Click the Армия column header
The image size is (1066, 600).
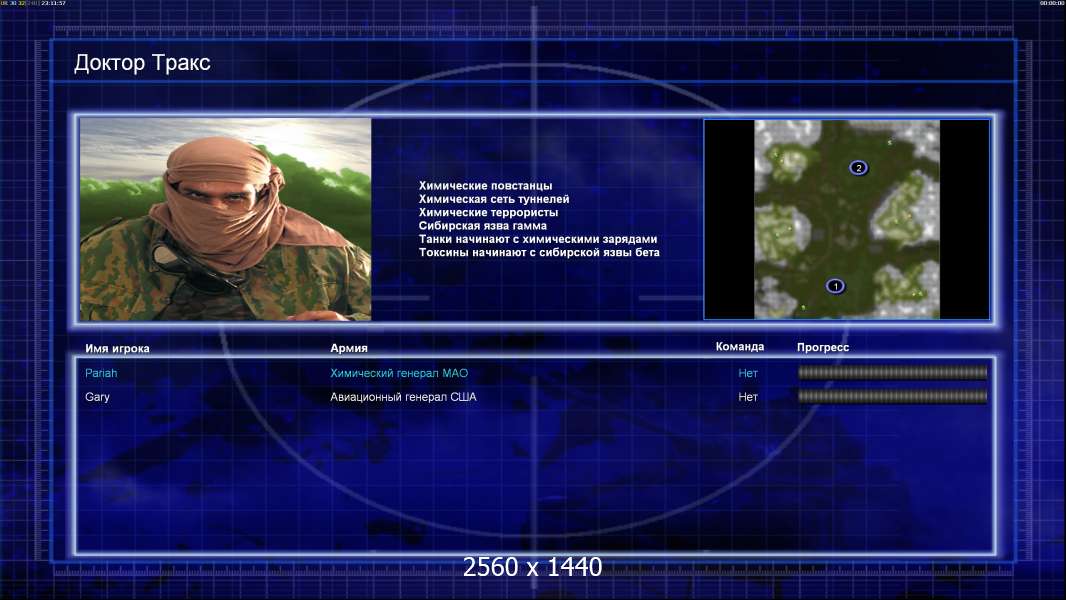pyautogui.click(x=349, y=348)
